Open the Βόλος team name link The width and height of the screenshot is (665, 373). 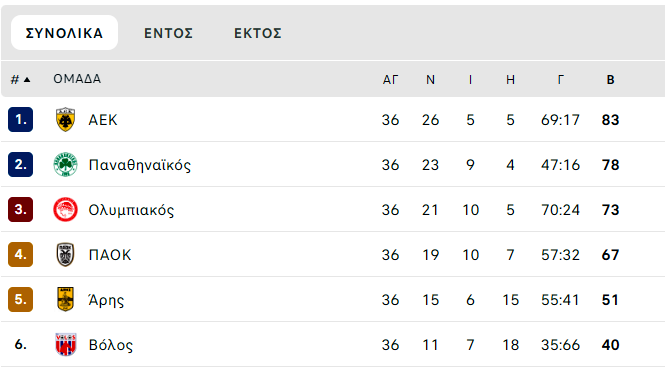(111, 345)
